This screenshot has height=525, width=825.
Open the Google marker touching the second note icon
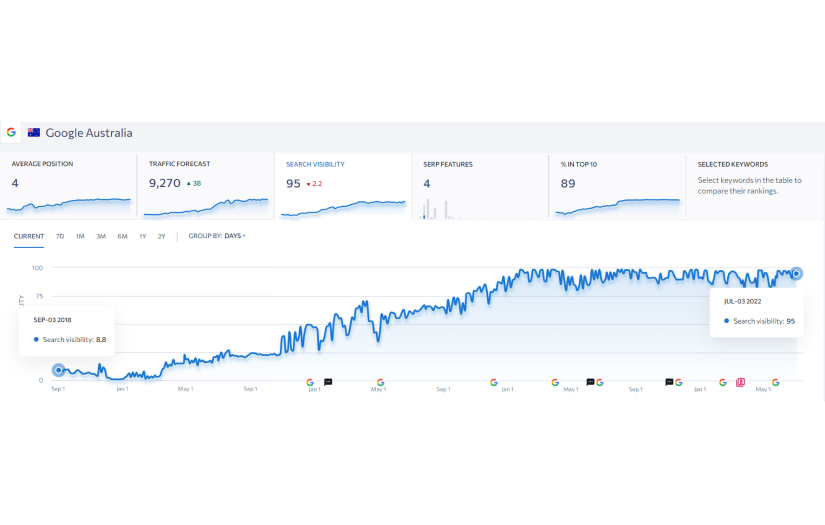pyautogui.click(x=600, y=382)
